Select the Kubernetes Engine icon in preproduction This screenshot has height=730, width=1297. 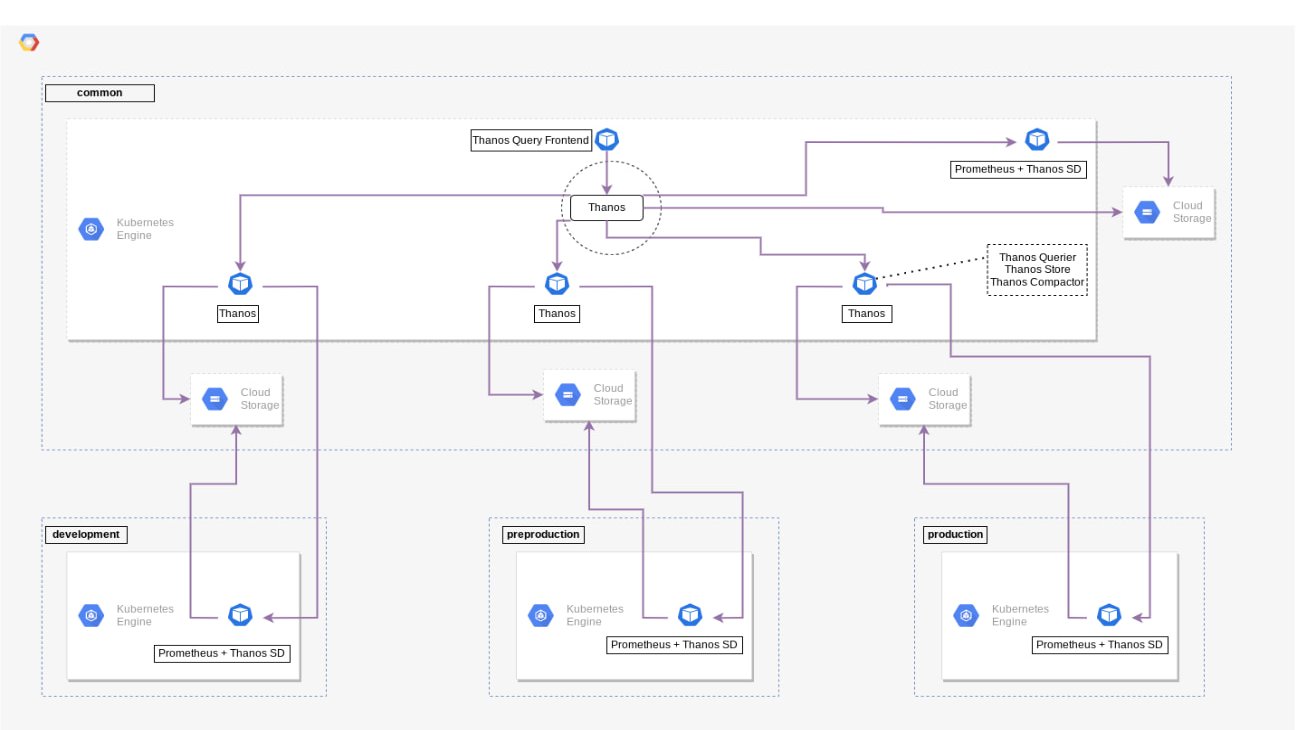point(541,615)
